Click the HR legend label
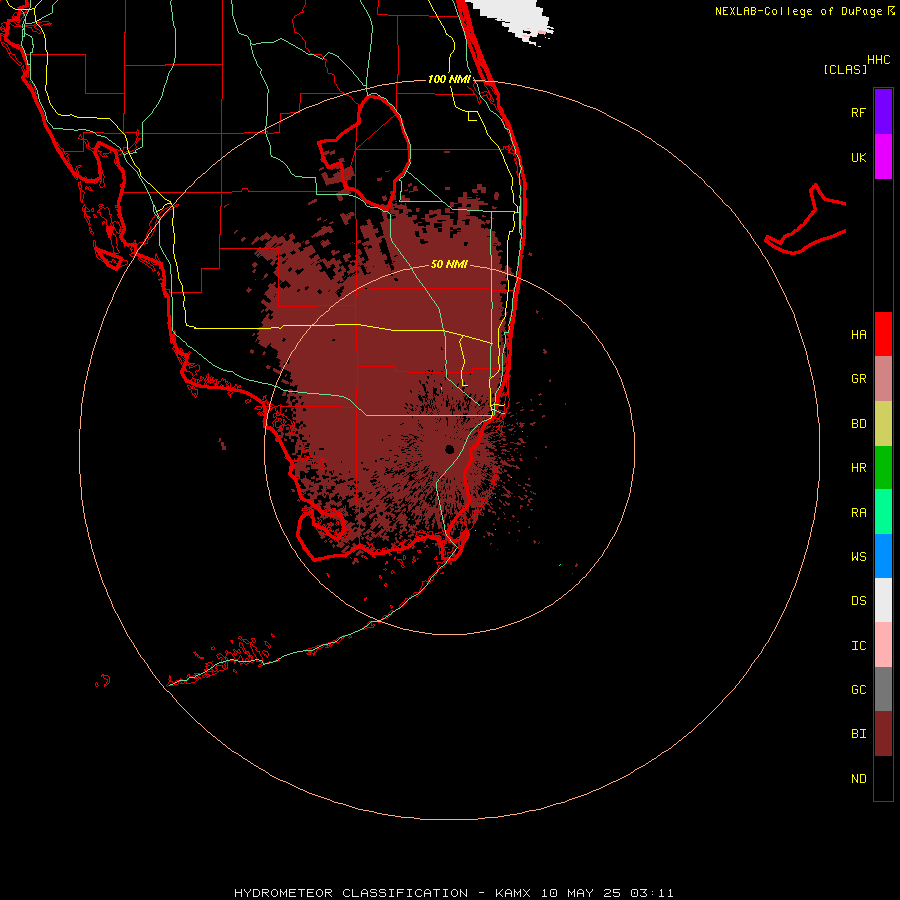900x900 pixels. [858, 468]
